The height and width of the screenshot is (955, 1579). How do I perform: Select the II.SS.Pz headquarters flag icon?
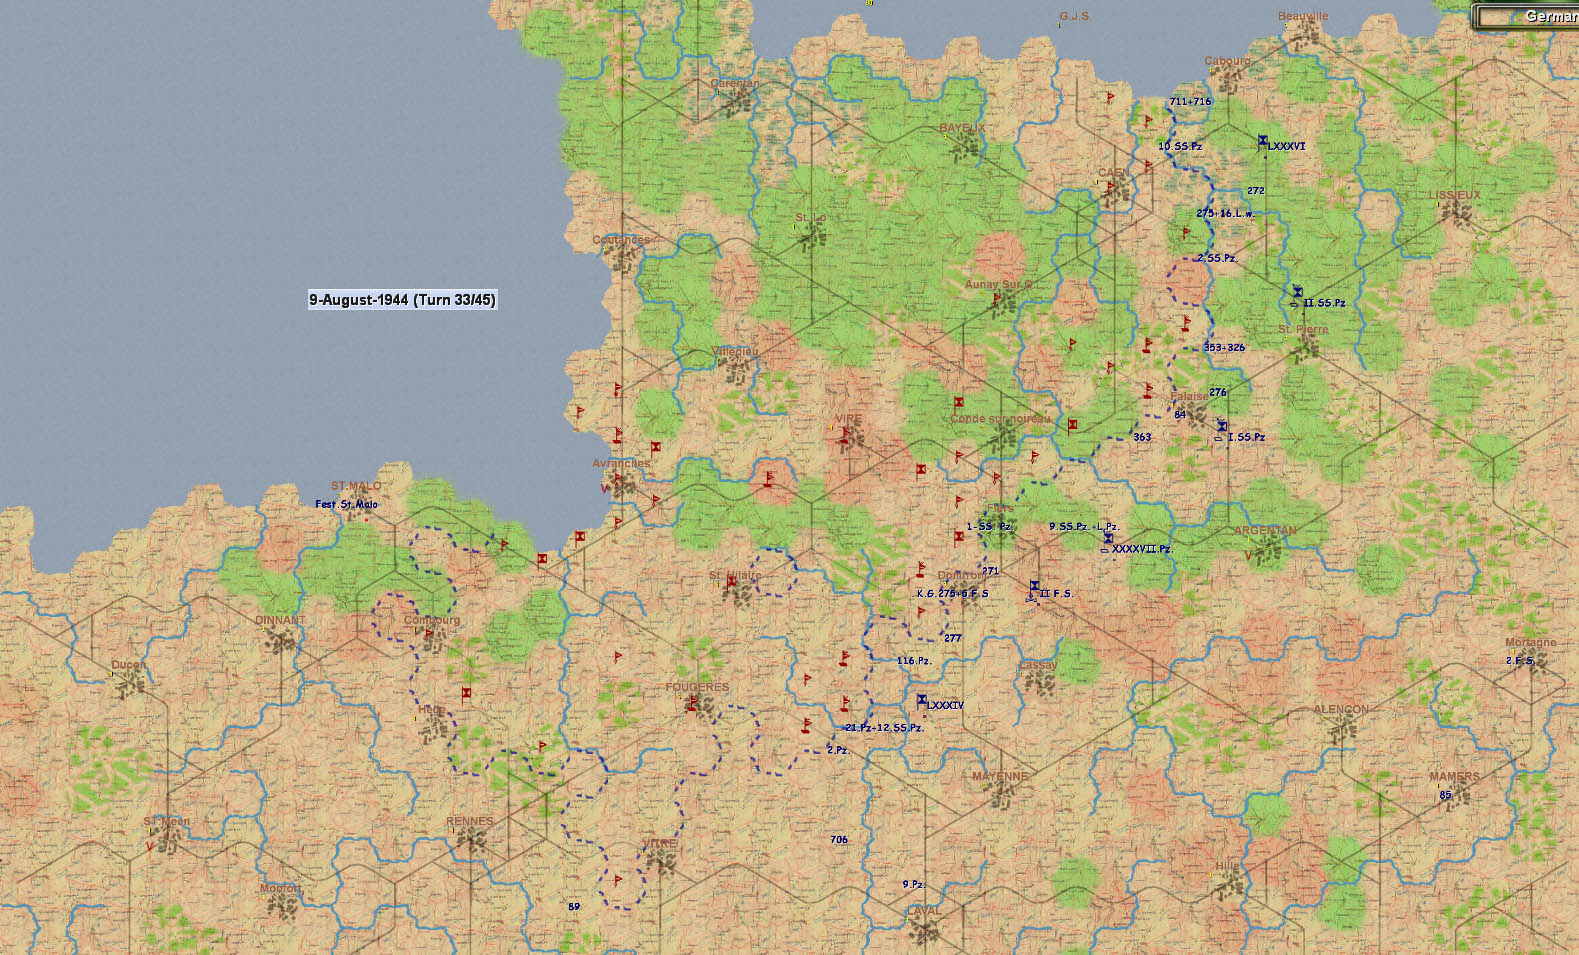pos(1297,292)
